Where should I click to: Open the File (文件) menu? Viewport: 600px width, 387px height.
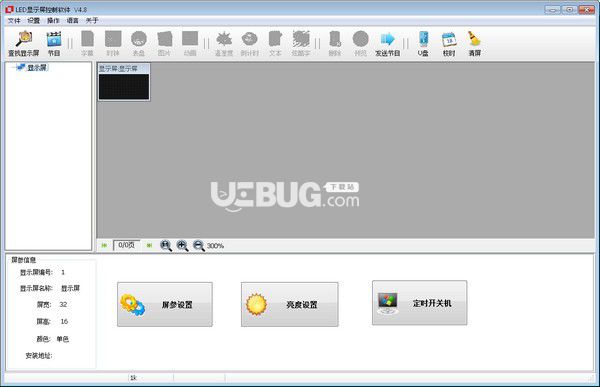tap(14, 21)
